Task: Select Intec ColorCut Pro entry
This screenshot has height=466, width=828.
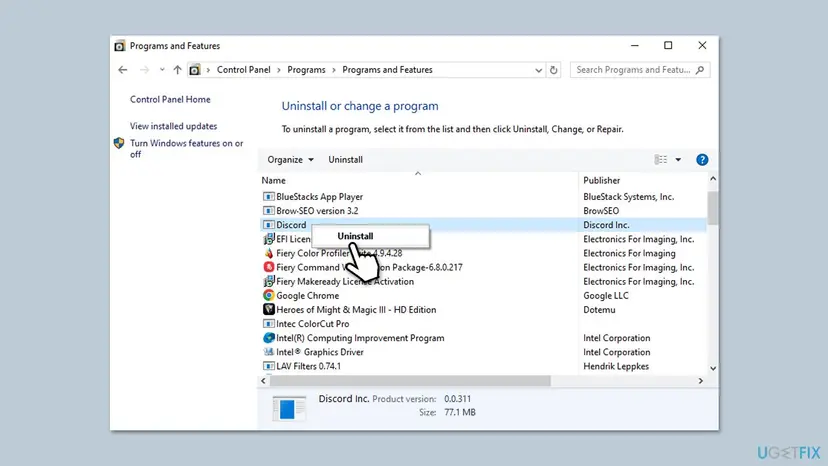Action: pos(313,324)
